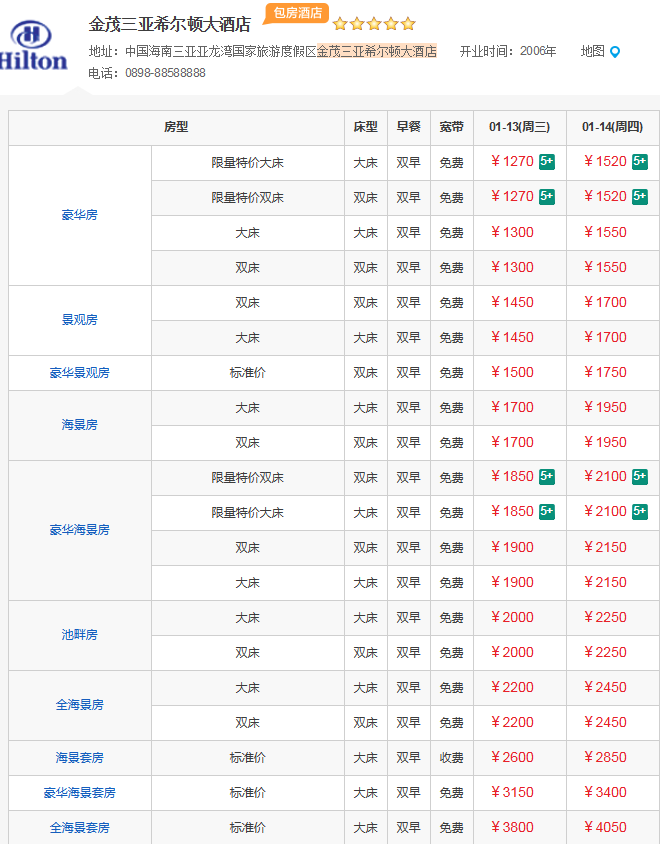Select the 01-13(周三) date column header
Screen dimensions: 660x844
coord(520,127)
